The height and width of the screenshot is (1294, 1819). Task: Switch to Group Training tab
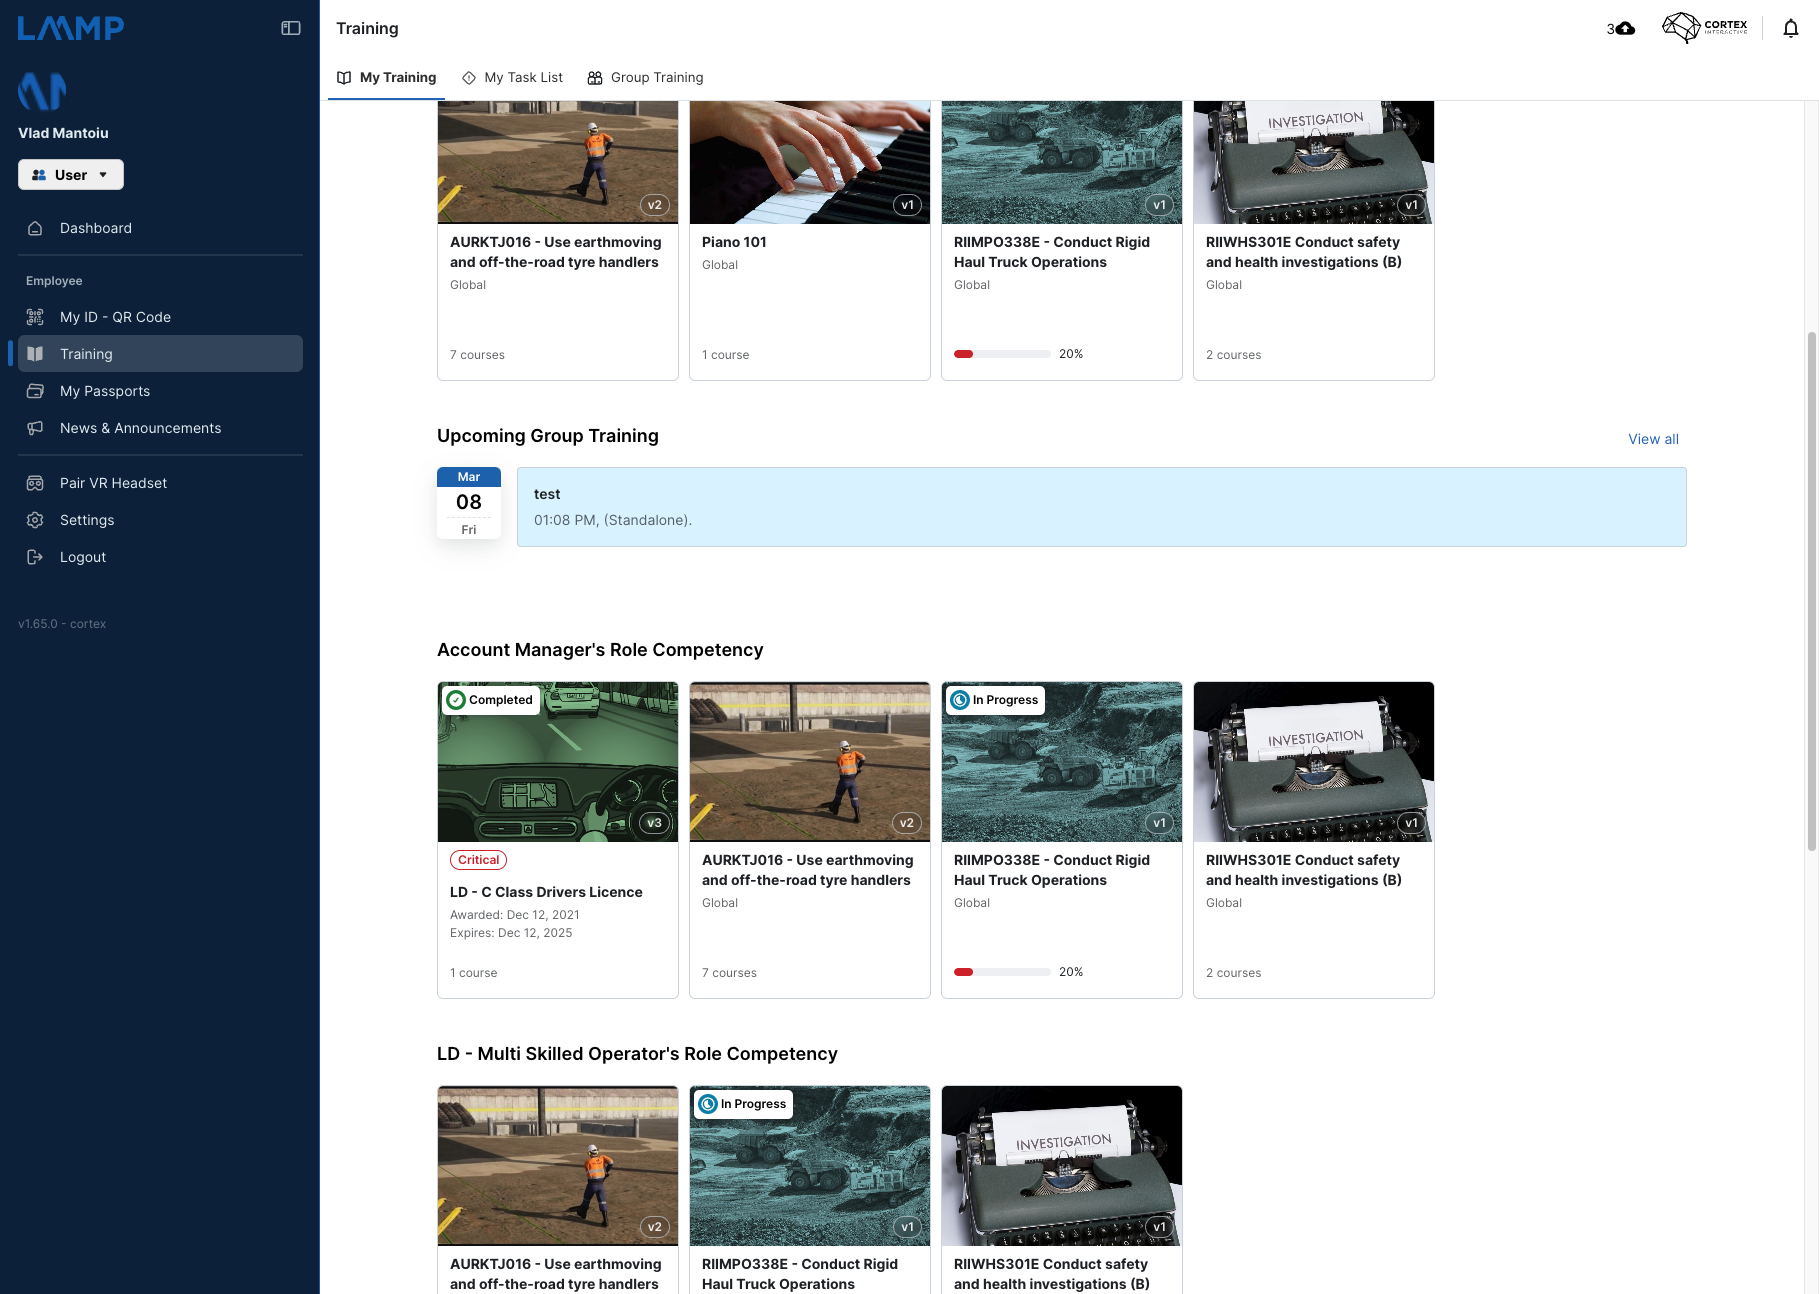pos(645,78)
